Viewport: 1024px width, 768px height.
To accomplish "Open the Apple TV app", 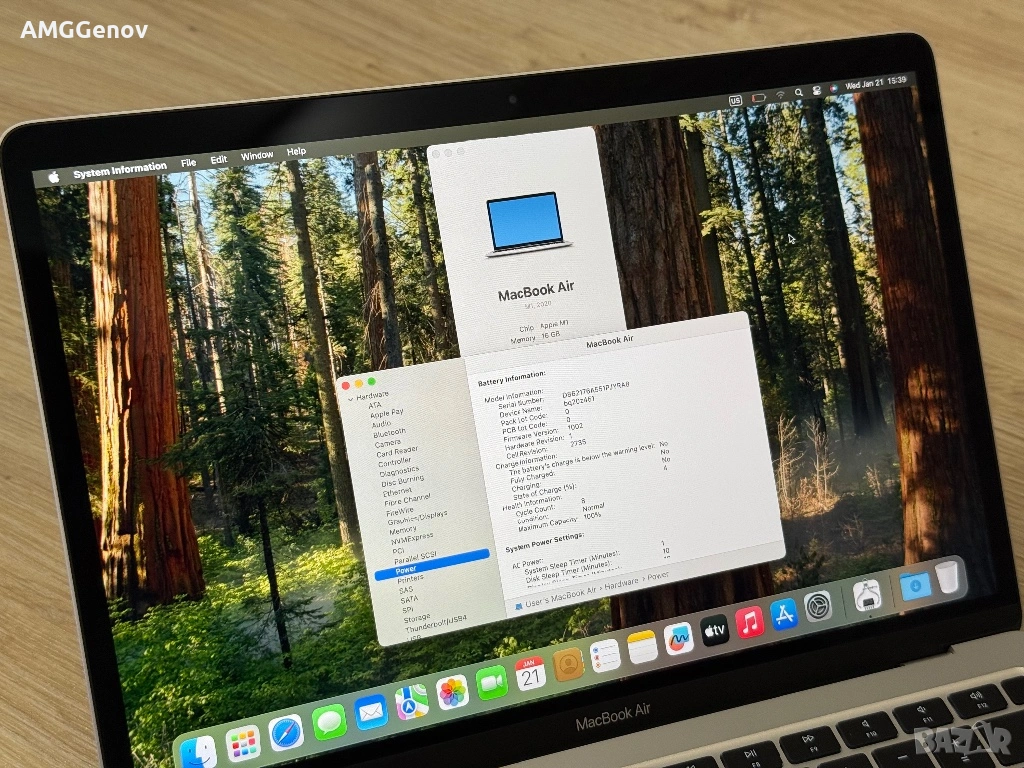I will coord(714,630).
